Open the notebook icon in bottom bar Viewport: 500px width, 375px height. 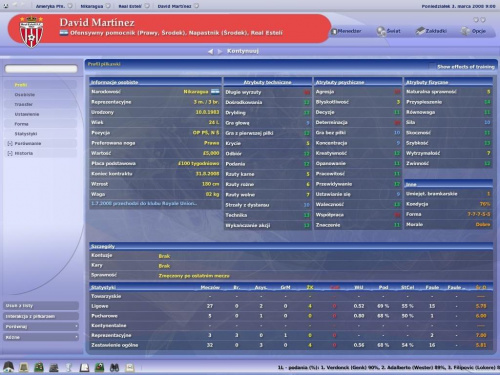[84, 367]
